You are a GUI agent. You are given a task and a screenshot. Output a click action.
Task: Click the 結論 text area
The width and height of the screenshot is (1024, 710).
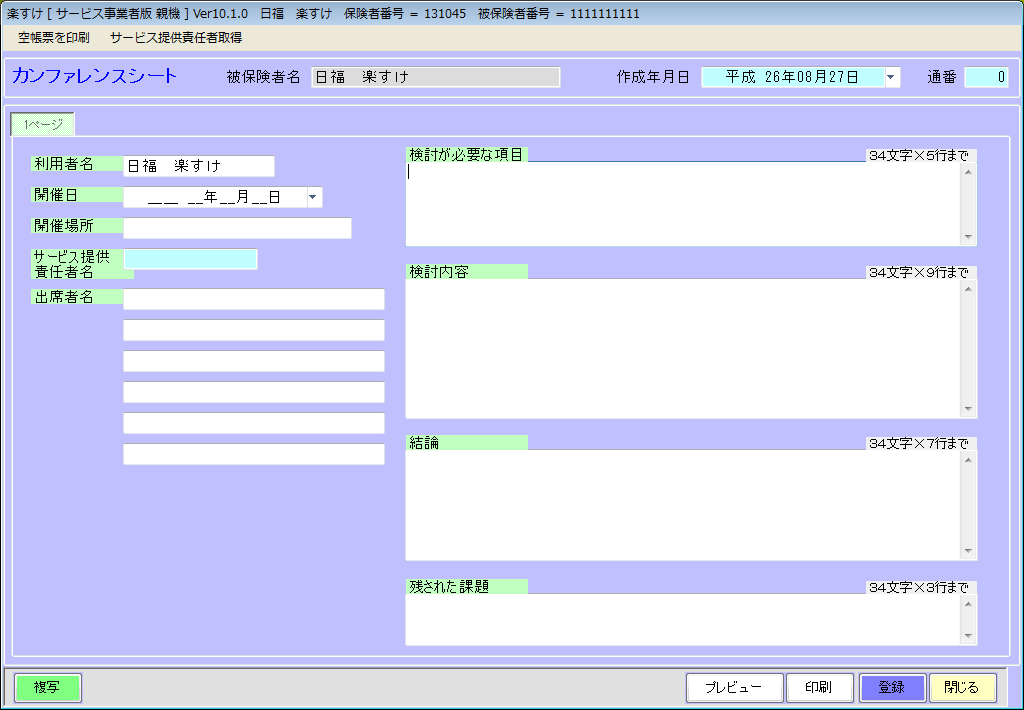click(x=683, y=505)
